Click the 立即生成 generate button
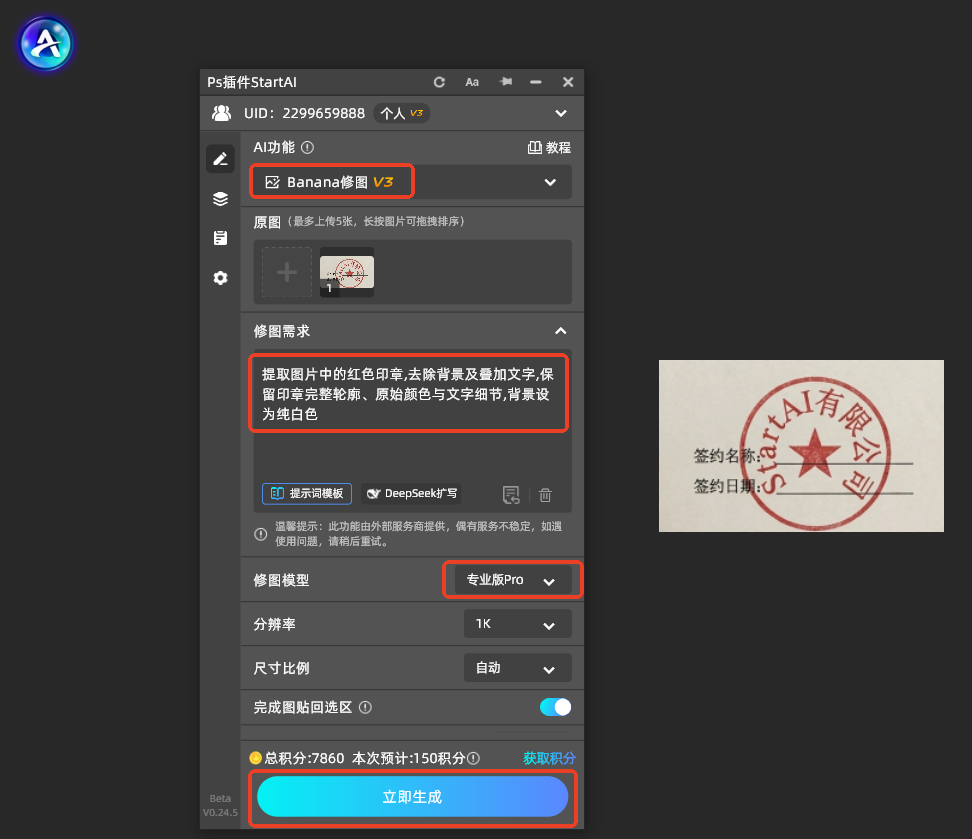972x839 pixels. click(x=412, y=797)
